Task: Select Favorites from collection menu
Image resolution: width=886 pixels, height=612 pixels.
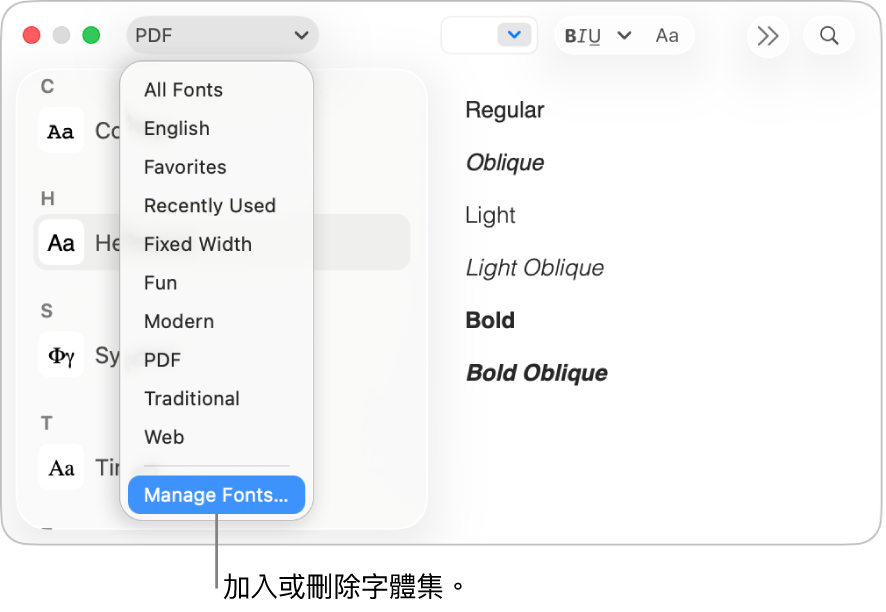Action: [x=185, y=167]
